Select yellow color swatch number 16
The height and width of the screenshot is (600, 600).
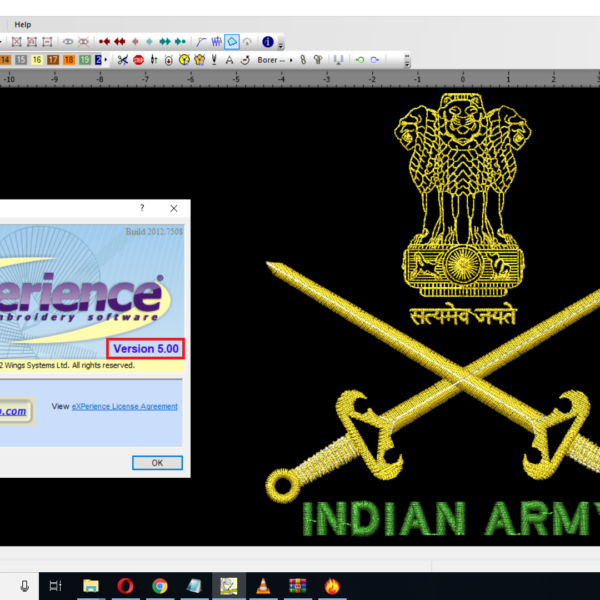37,60
